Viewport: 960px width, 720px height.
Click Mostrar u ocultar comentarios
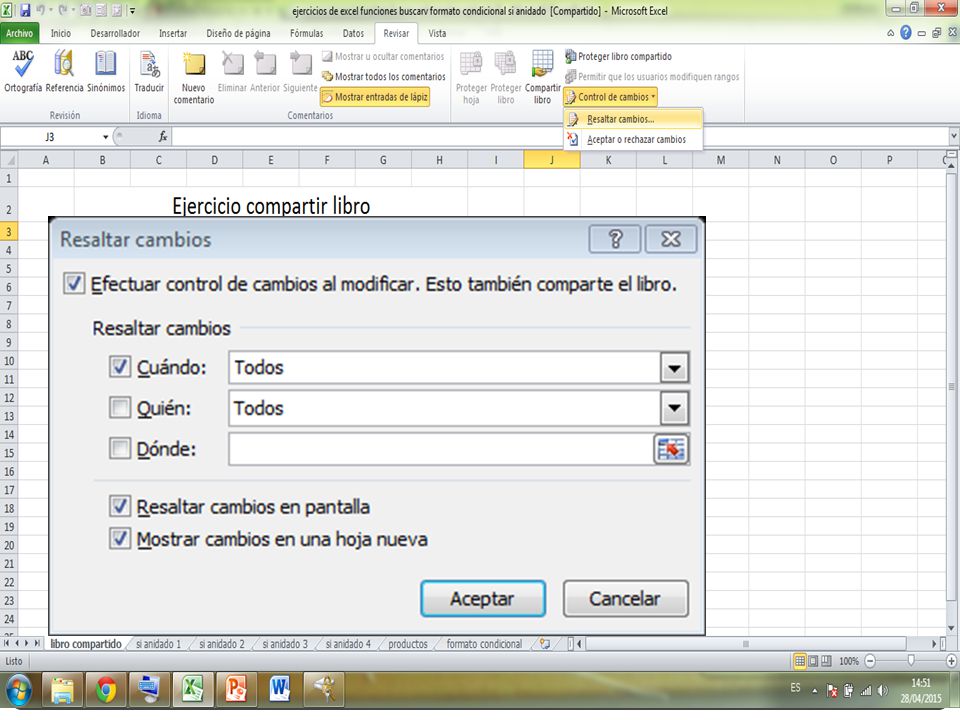[383, 56]
